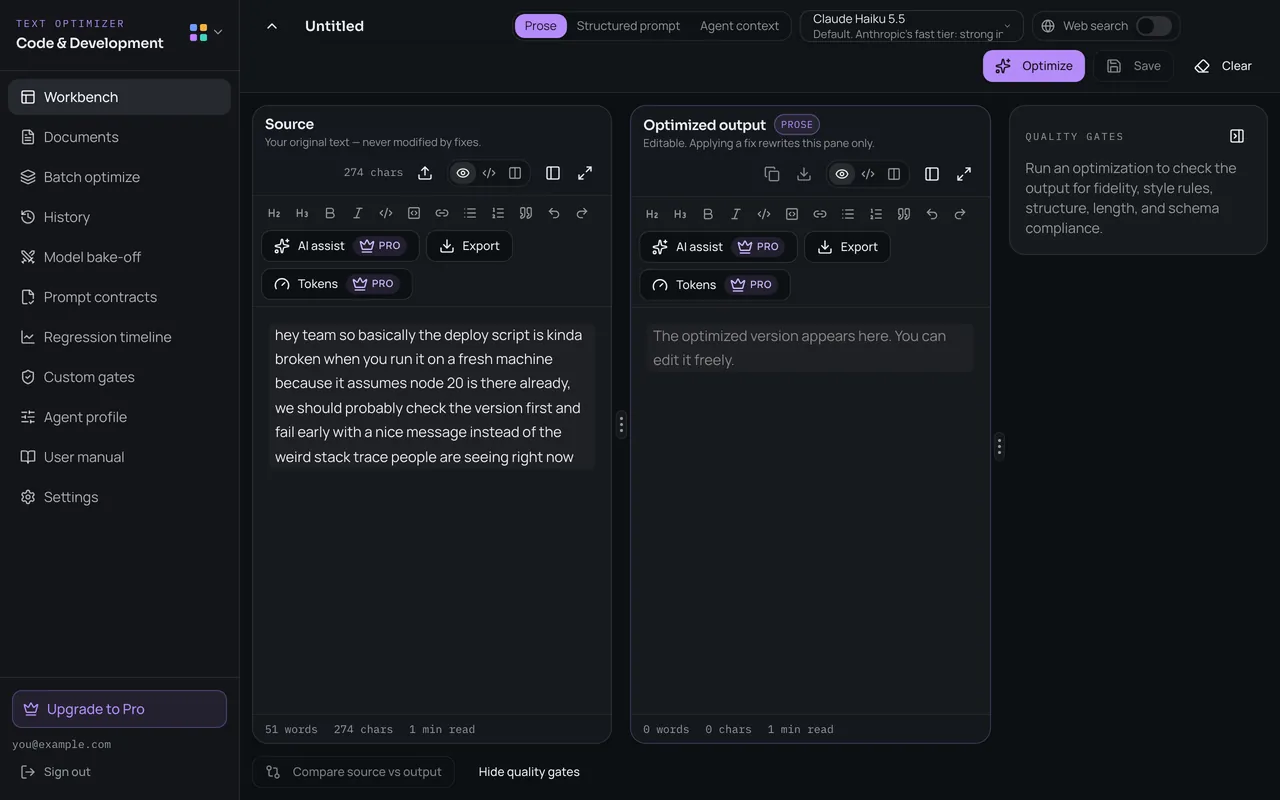
Task: Insert a link in Source toolbar
Action: tap(442, 213)
